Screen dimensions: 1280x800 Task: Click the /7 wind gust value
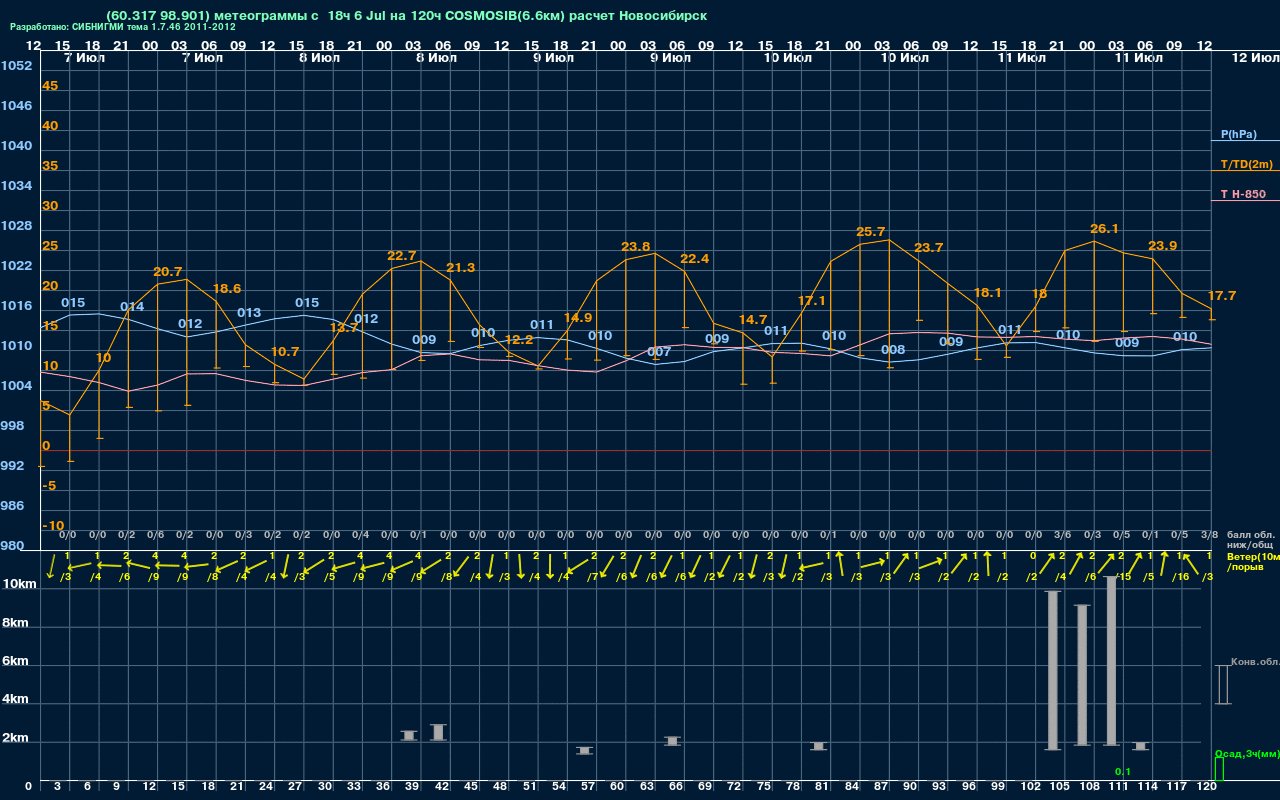[594, 577]
